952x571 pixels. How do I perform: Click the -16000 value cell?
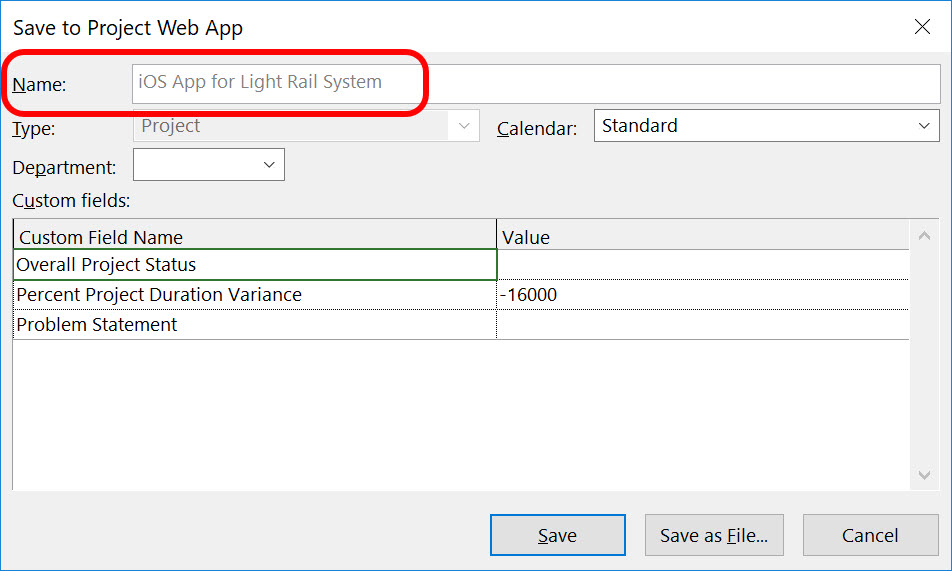tap(703, 295)
